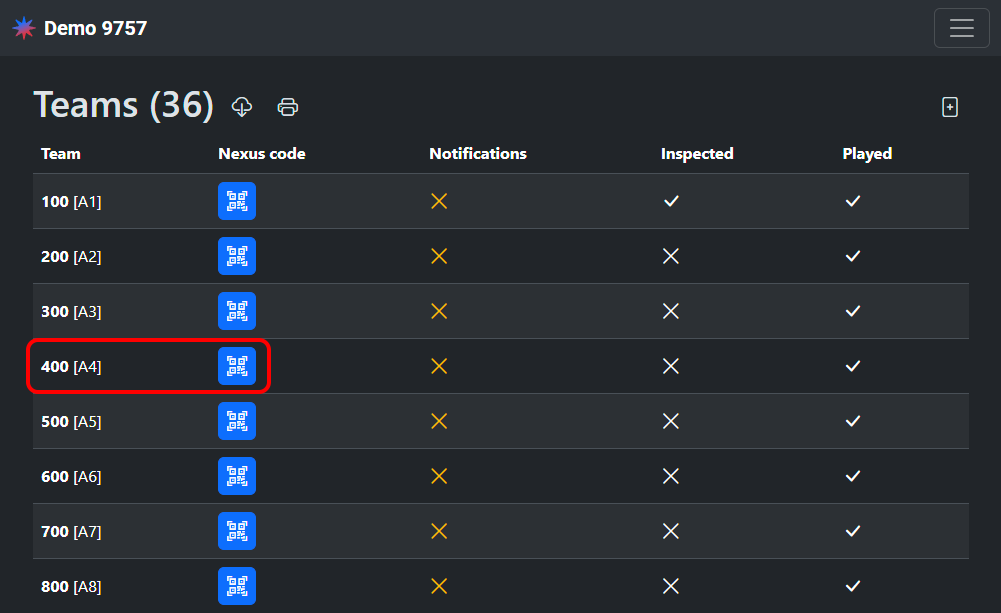The height and width of the screenshot is (613, 1001).
Task: Open Nexus QR code for team 100
Action: pyautogui.click(x=237, y=201)
